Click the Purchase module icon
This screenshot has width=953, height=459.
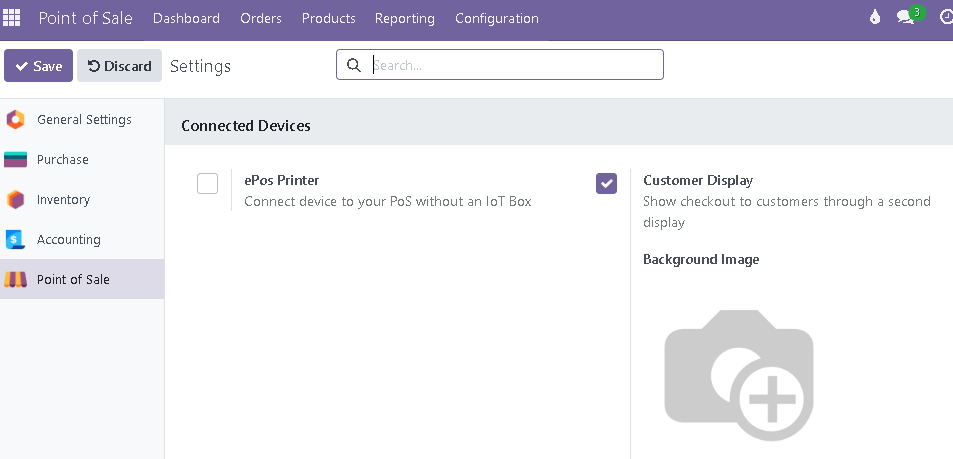15,160
